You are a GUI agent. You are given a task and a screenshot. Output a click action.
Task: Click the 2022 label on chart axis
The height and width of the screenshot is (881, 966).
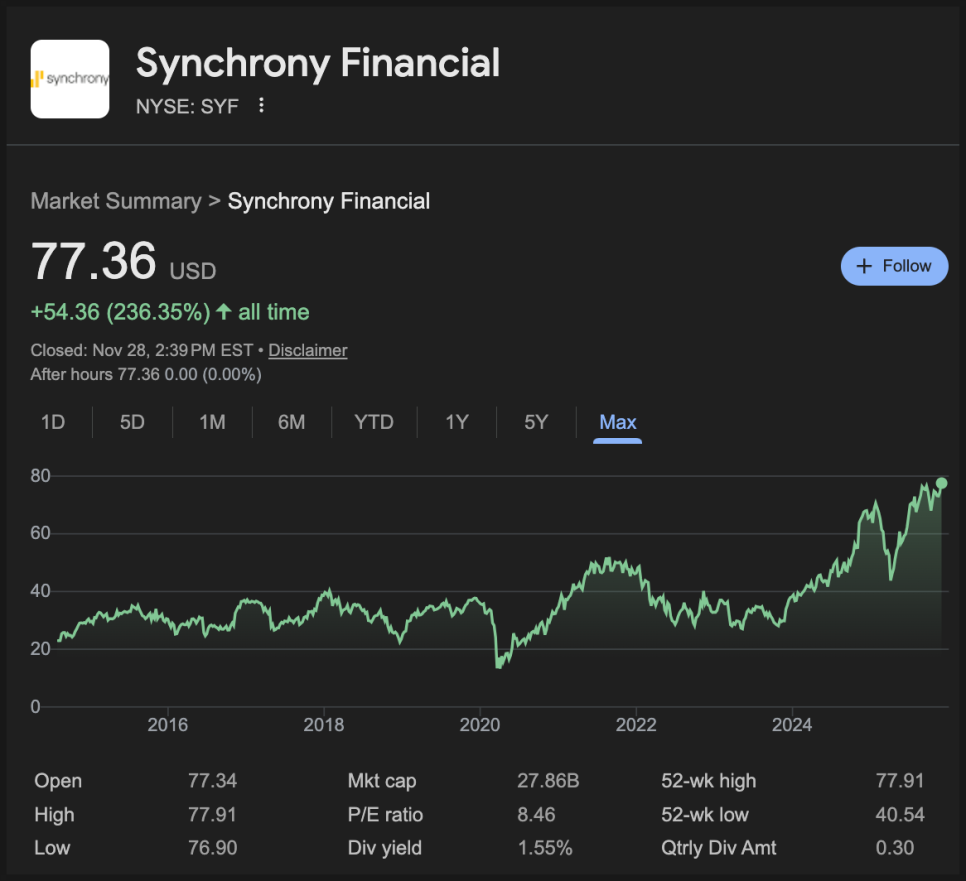coord(636,724)
